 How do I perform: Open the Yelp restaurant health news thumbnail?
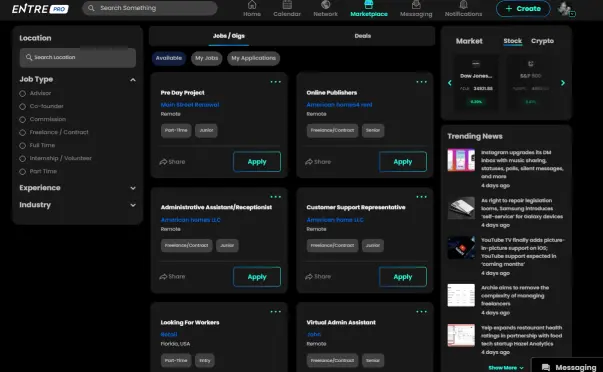[461, 335]
